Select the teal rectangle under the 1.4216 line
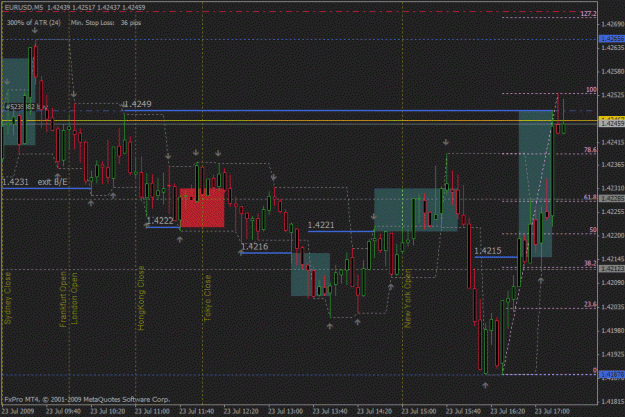Image resolution: width=625 pixels, height=417 pixels. 311,274
